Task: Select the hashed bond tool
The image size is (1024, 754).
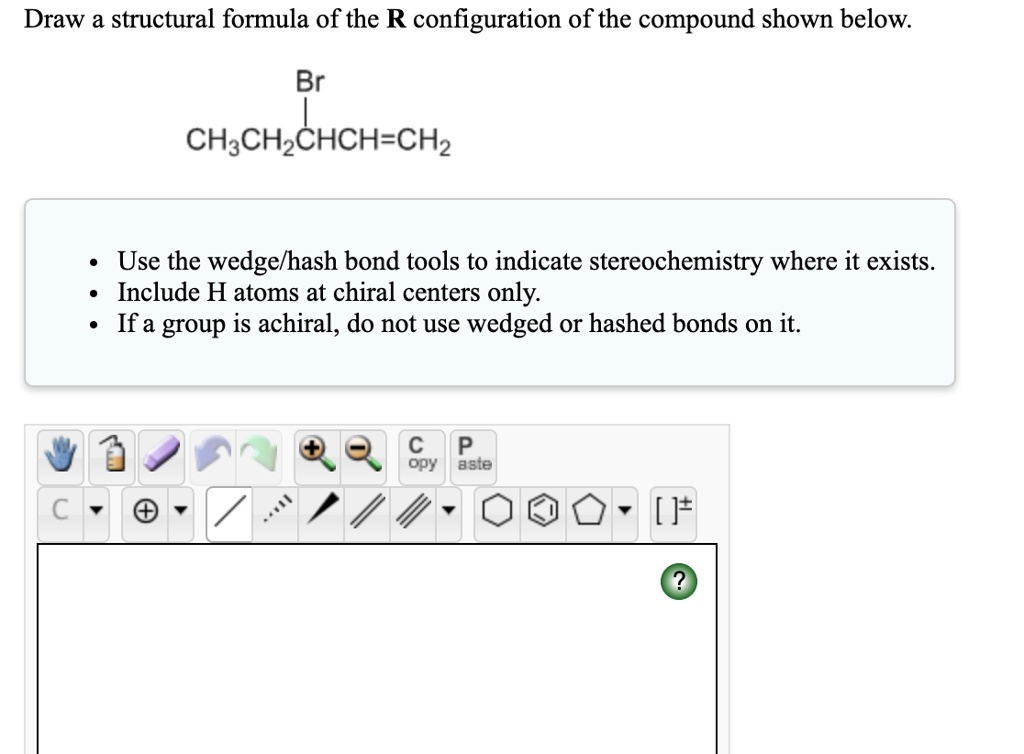Action: 276,510
